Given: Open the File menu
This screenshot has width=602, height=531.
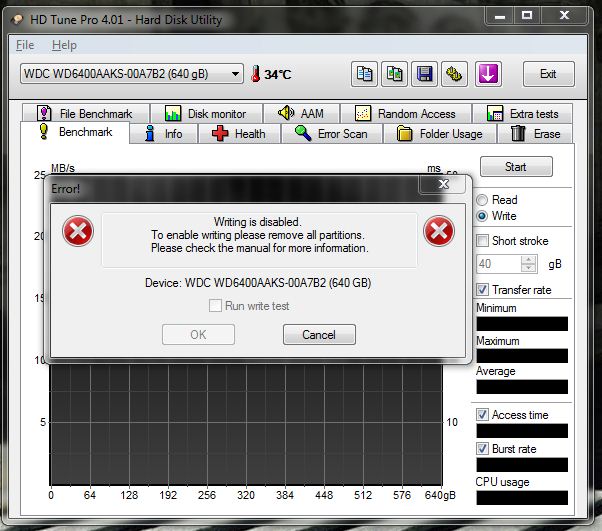Looking at the screenshot, I should (x=25, y=45).
